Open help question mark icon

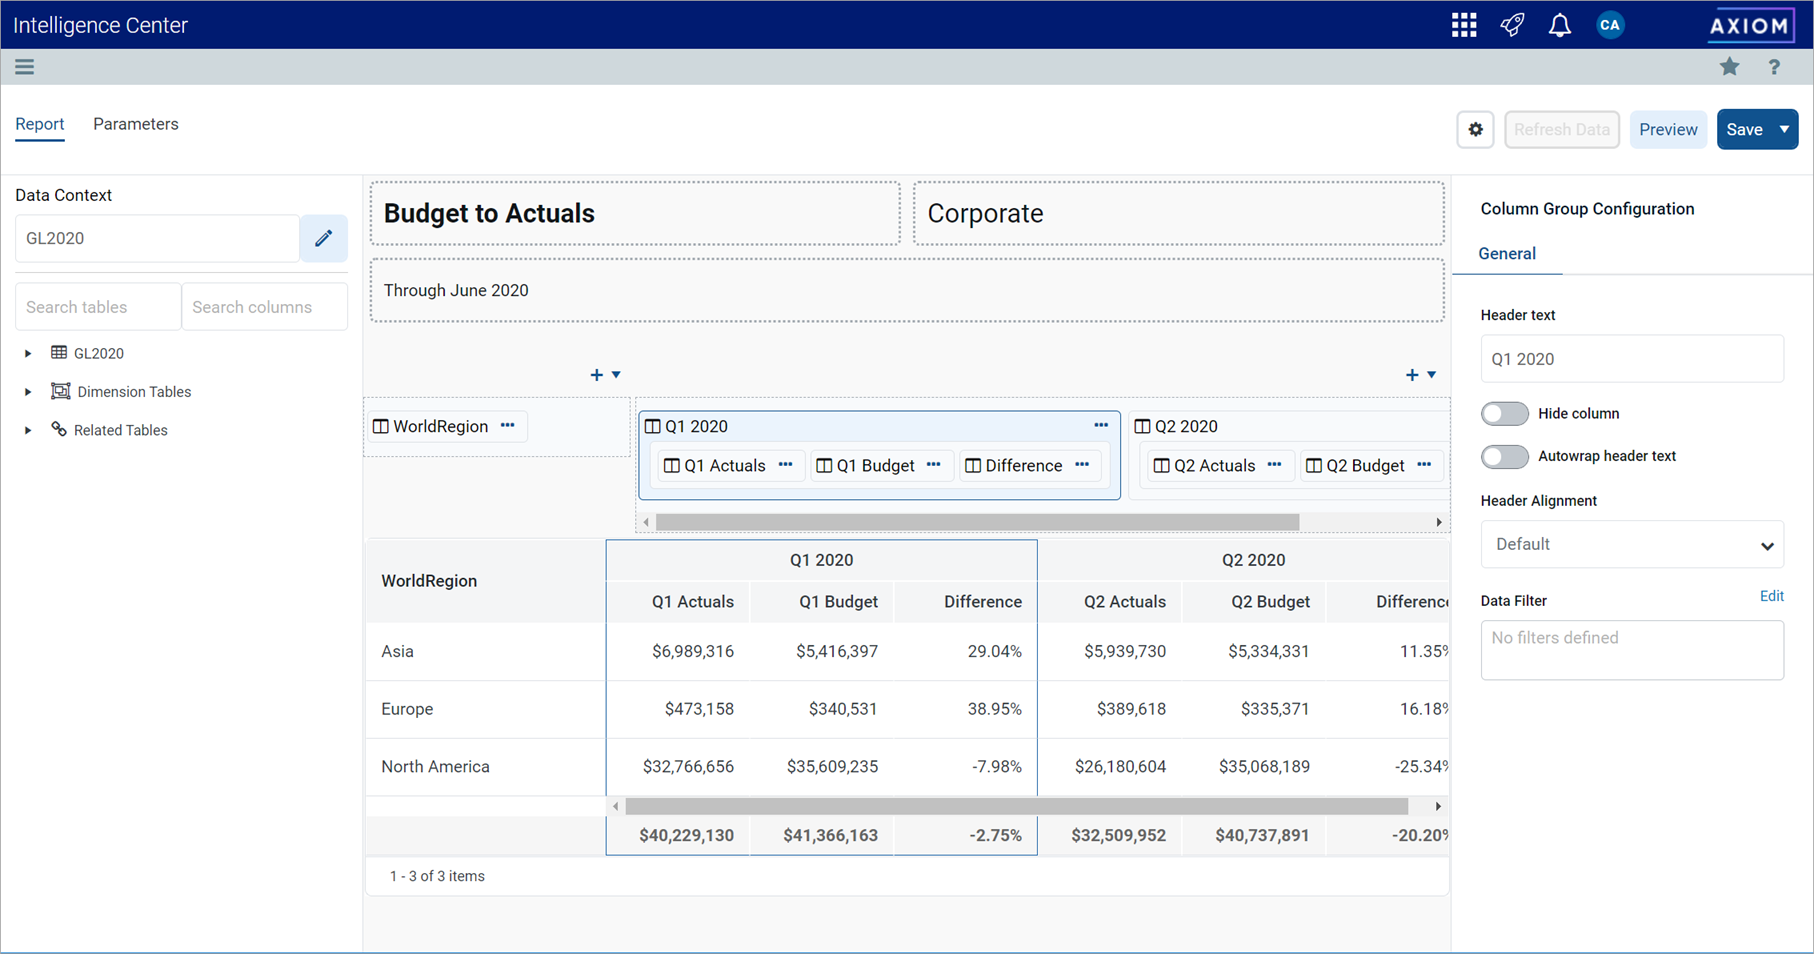(1774, 67)
